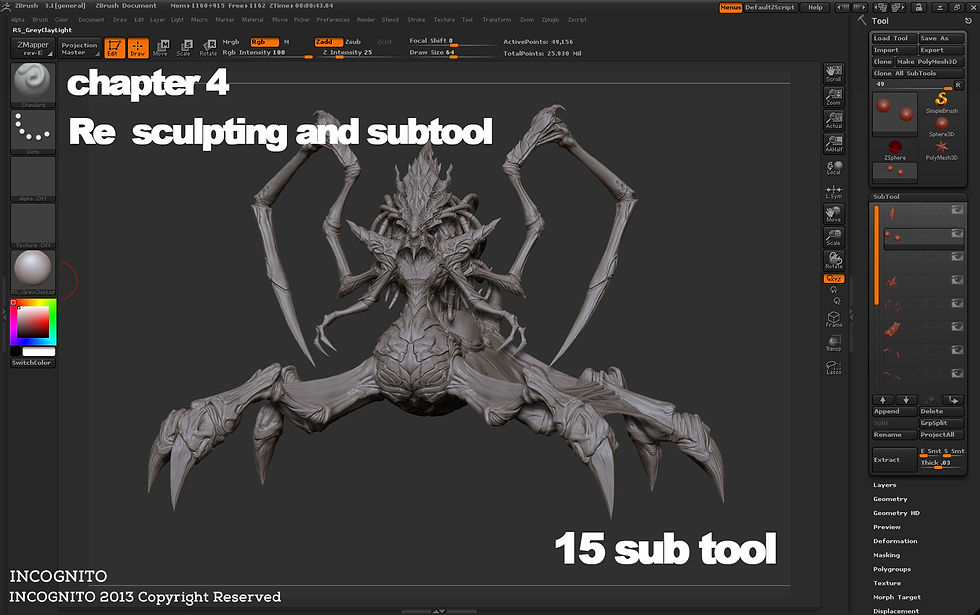Toggle Local transformations
The height and width of the screenshot is (615, 980).
coord(834,168)
